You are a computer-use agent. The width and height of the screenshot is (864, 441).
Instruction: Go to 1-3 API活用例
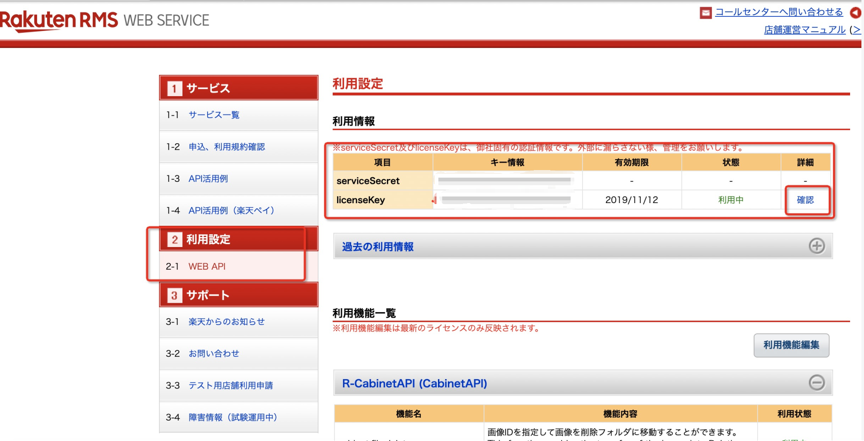[x=208, y=179]
